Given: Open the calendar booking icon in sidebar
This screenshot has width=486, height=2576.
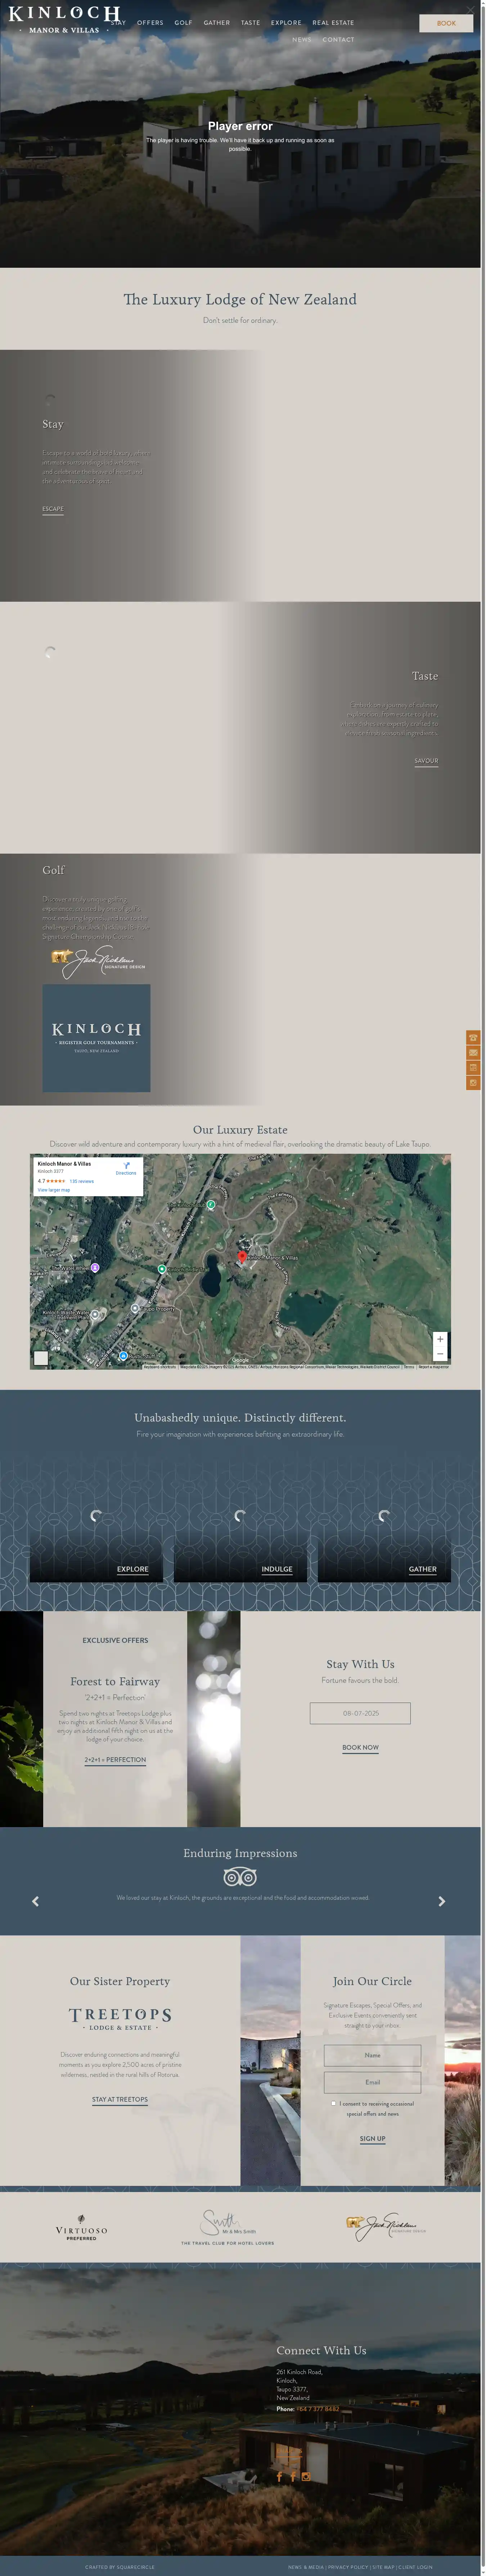Looking at the screenshot, I should pos(473,1068).
